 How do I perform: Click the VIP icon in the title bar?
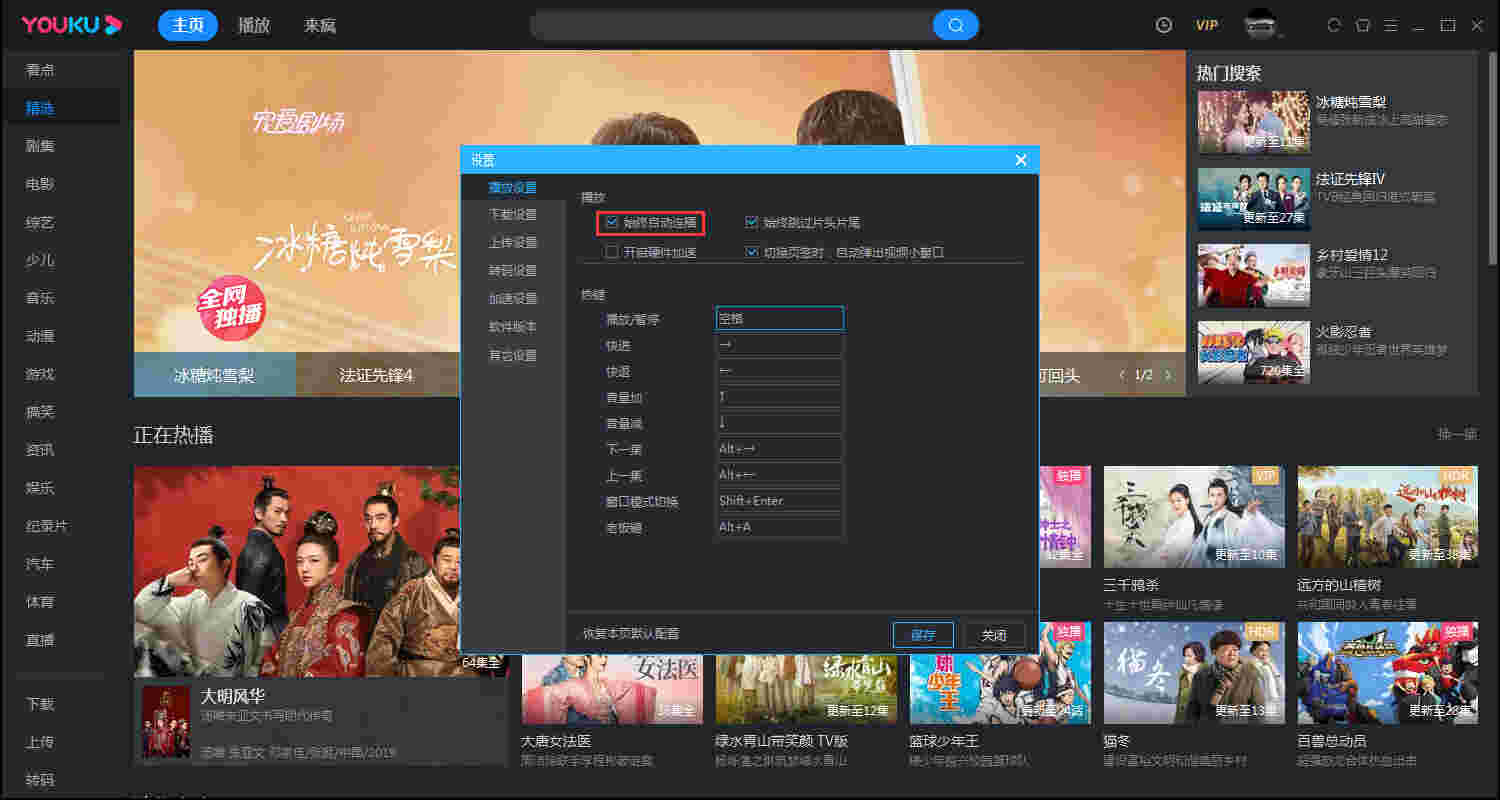click(1206, 24)
